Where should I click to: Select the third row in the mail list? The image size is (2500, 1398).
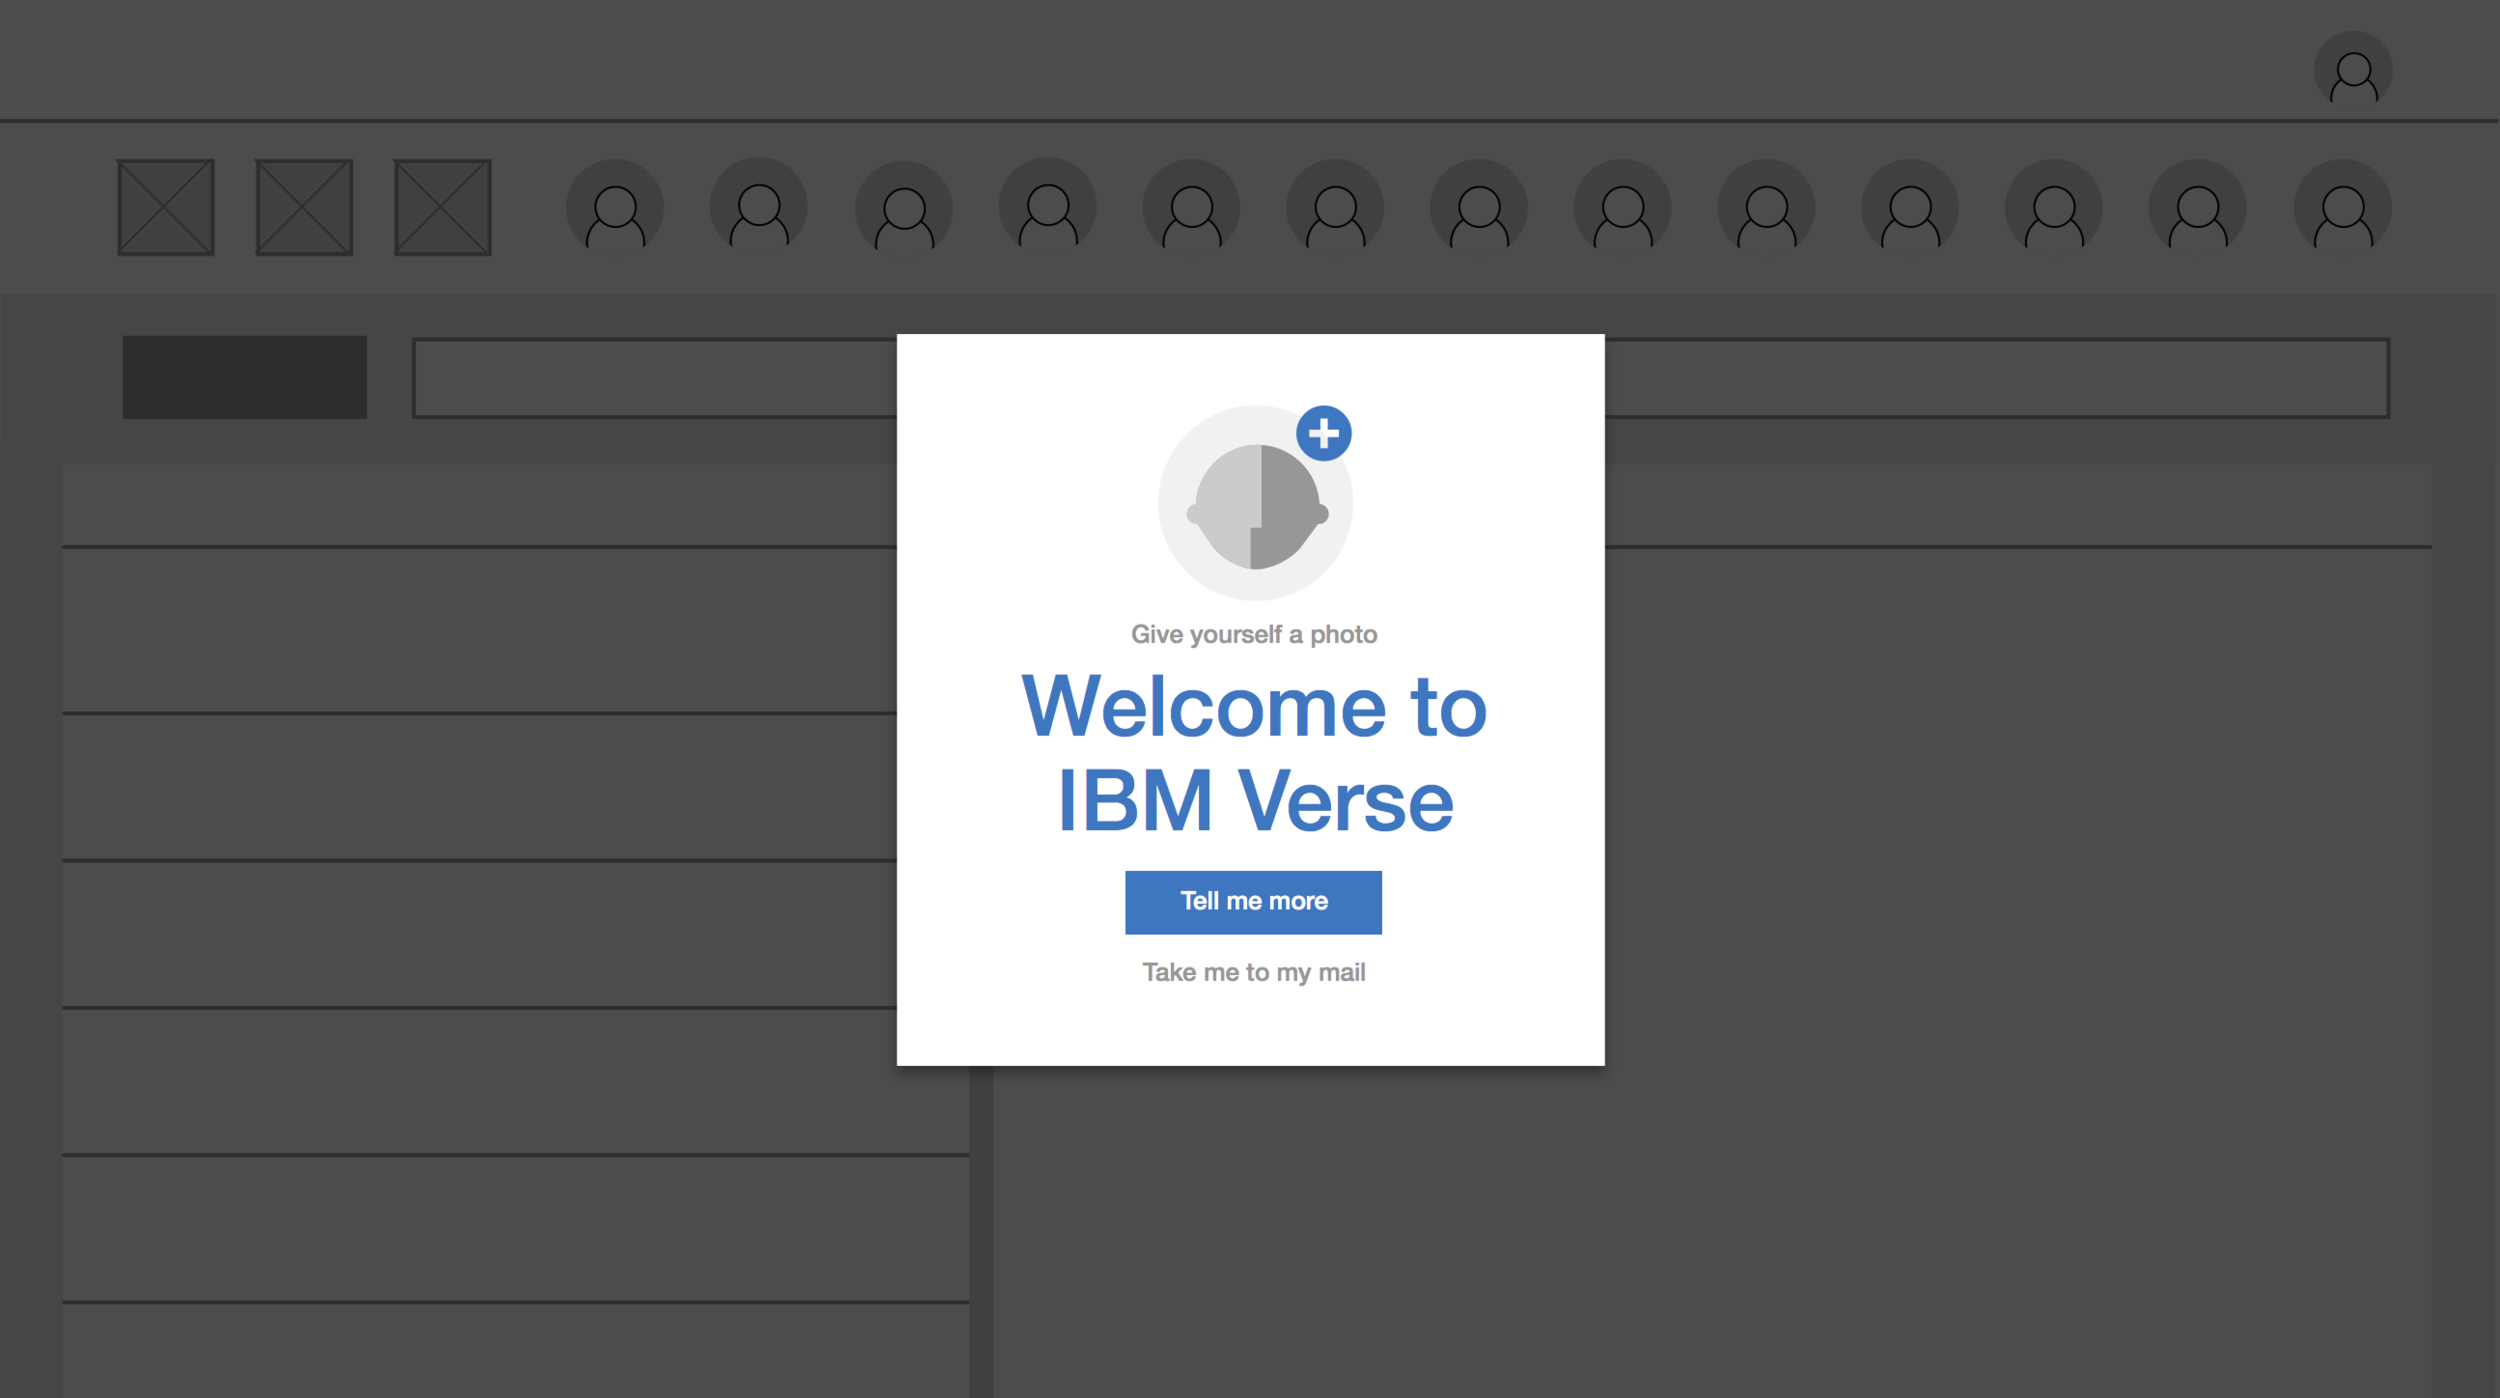click(x=478, y=934)
